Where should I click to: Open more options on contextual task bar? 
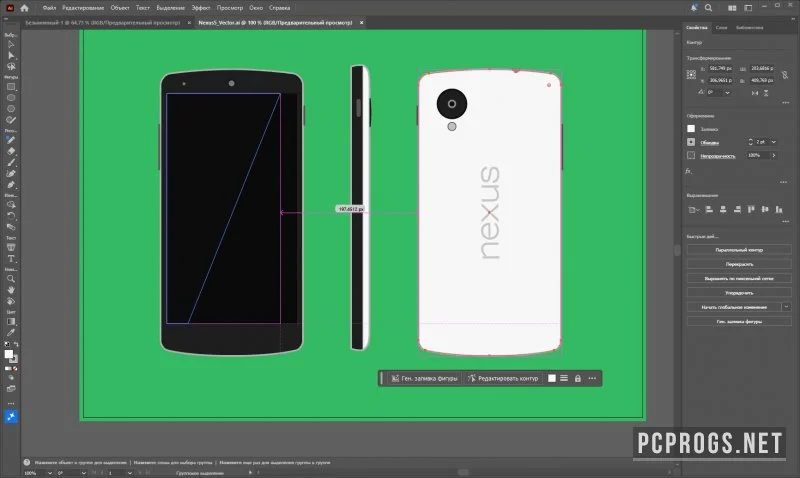point(592,379)
